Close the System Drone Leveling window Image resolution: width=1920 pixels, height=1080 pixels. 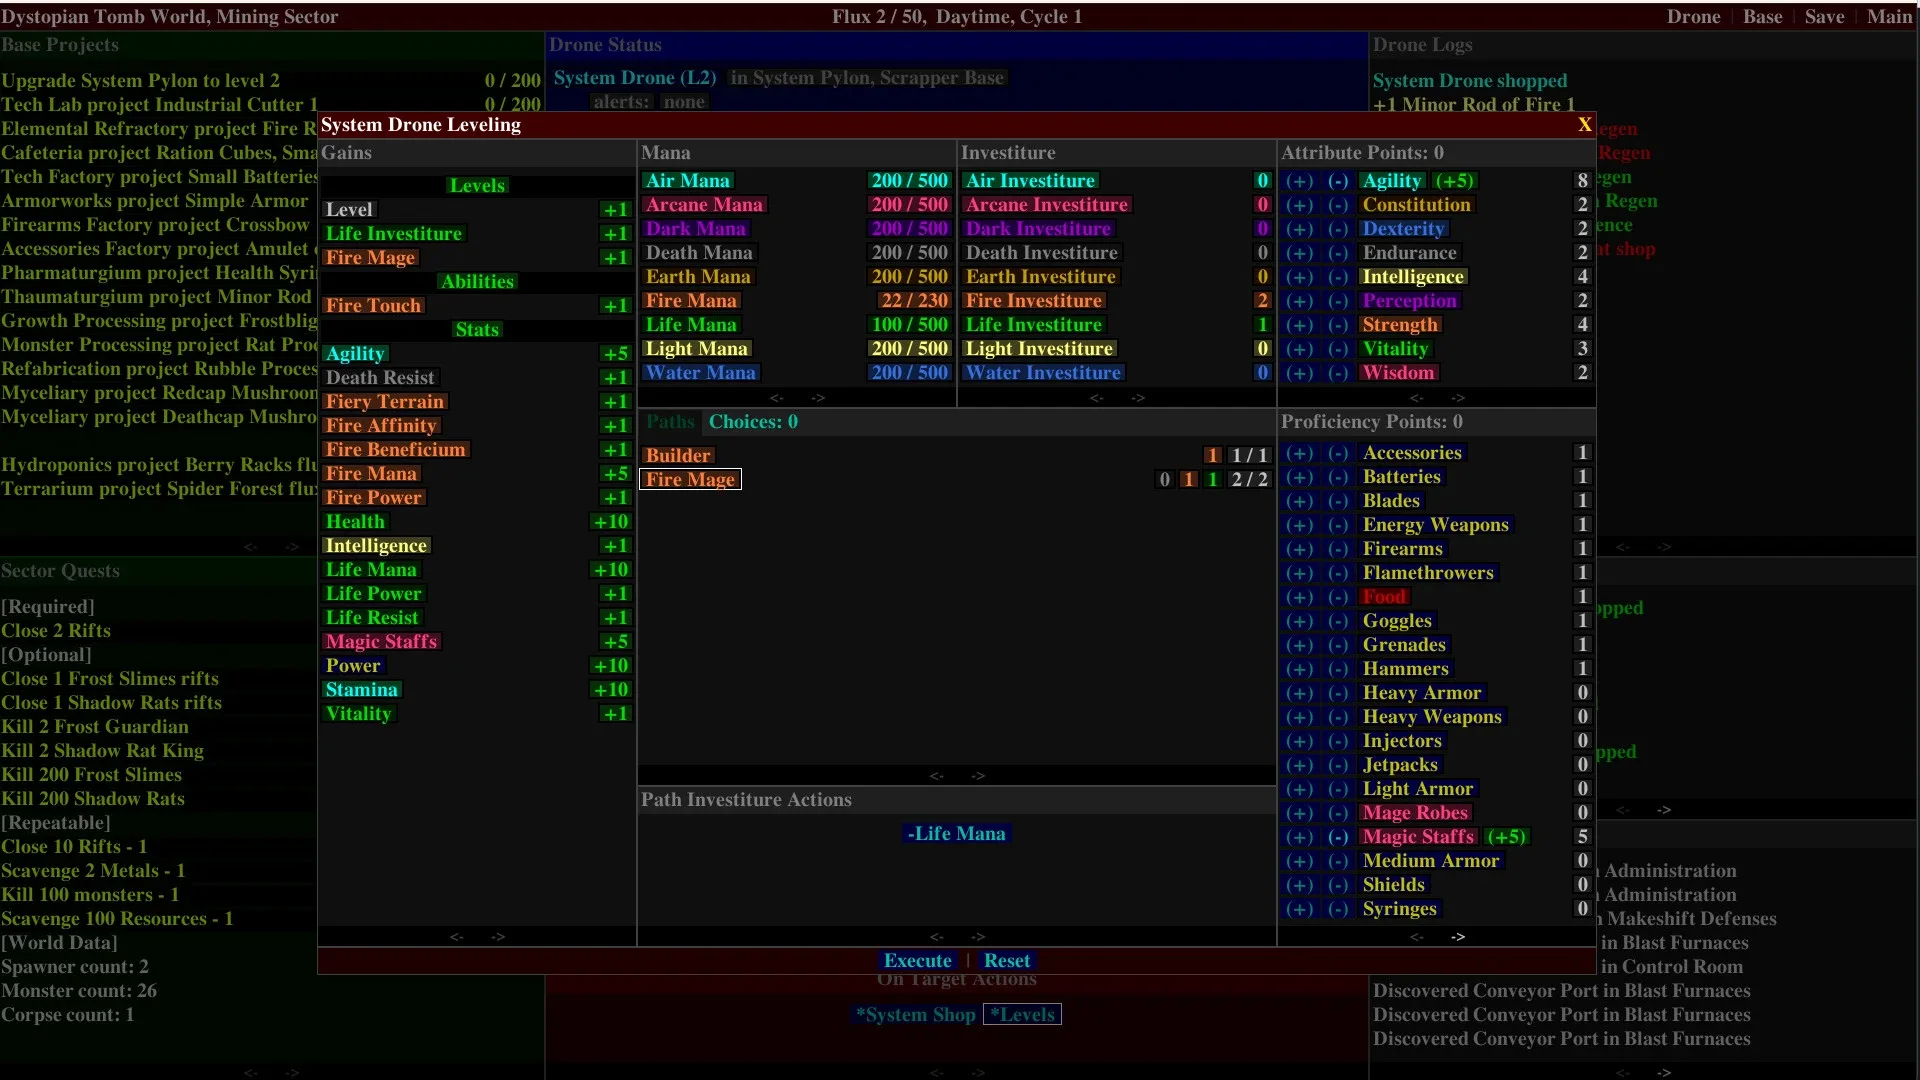(1584, 125)
